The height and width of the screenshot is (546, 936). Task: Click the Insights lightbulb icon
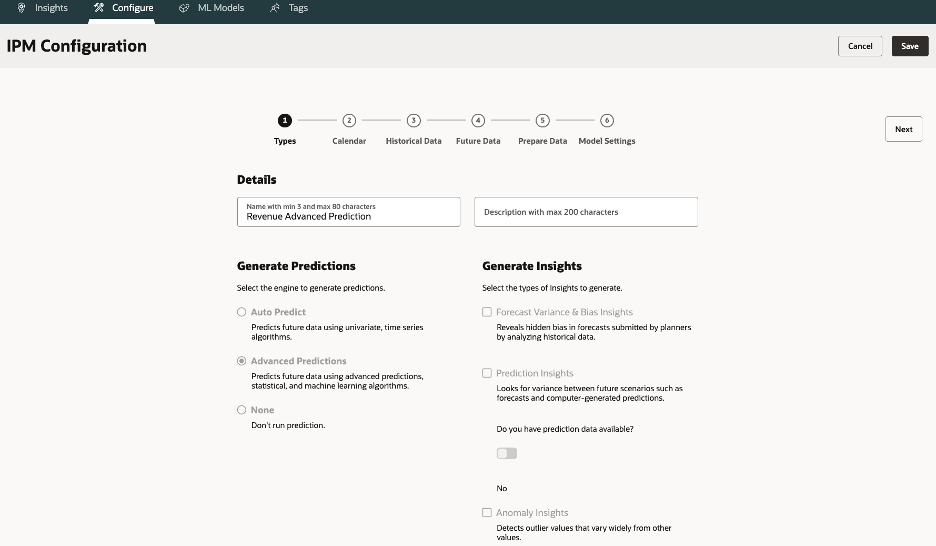pos(22,8)
